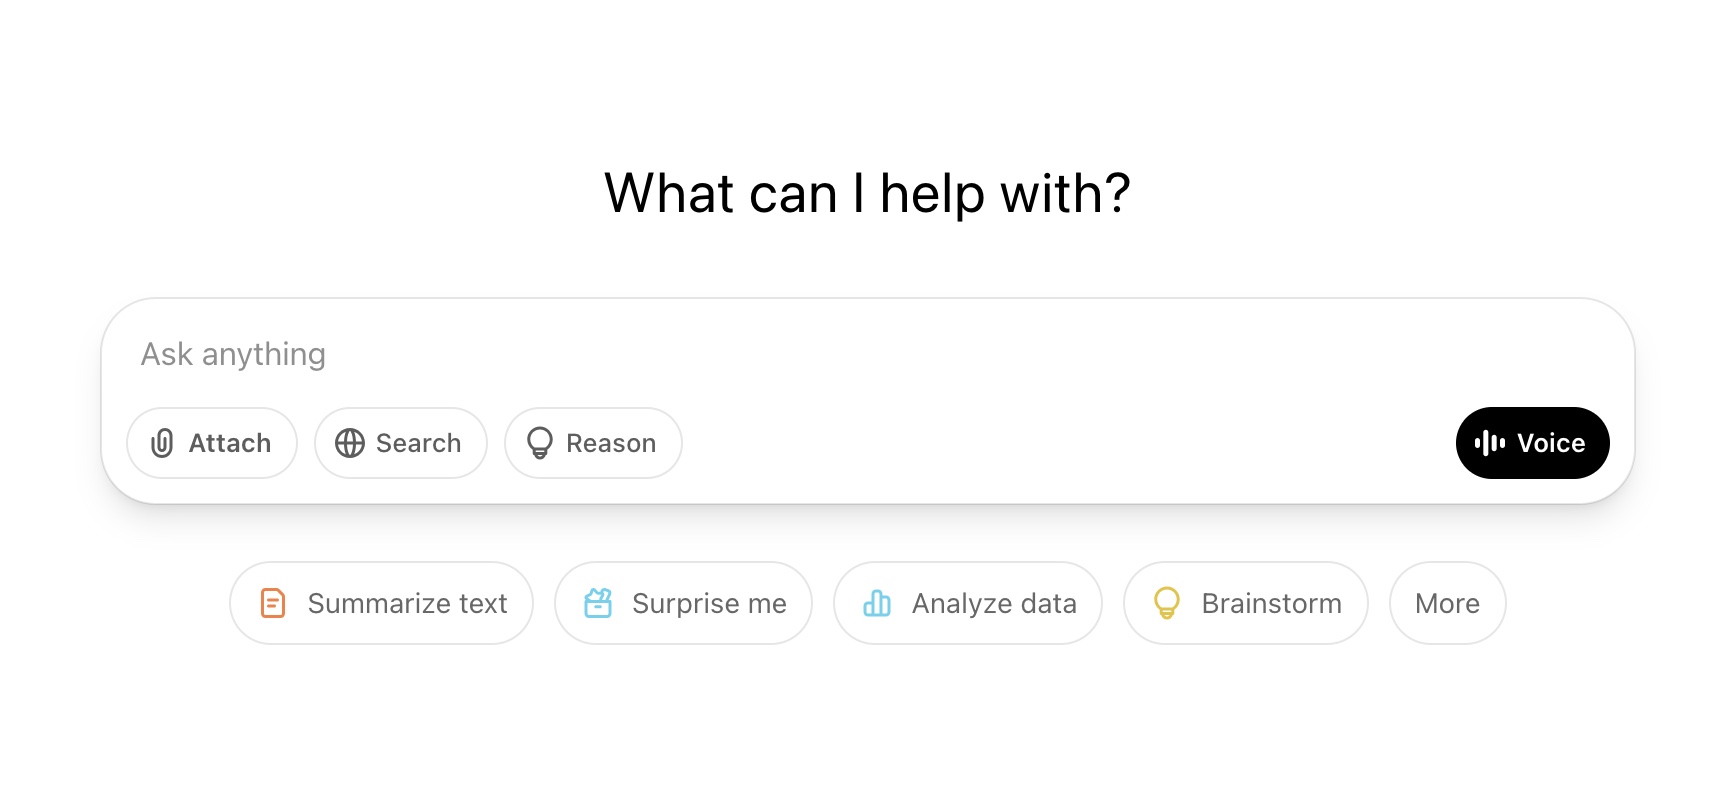The image size is (1722, 788).
Task: Click the blue gift icon for Surprise
Action: pyautogui.click(x=598, y=603)
